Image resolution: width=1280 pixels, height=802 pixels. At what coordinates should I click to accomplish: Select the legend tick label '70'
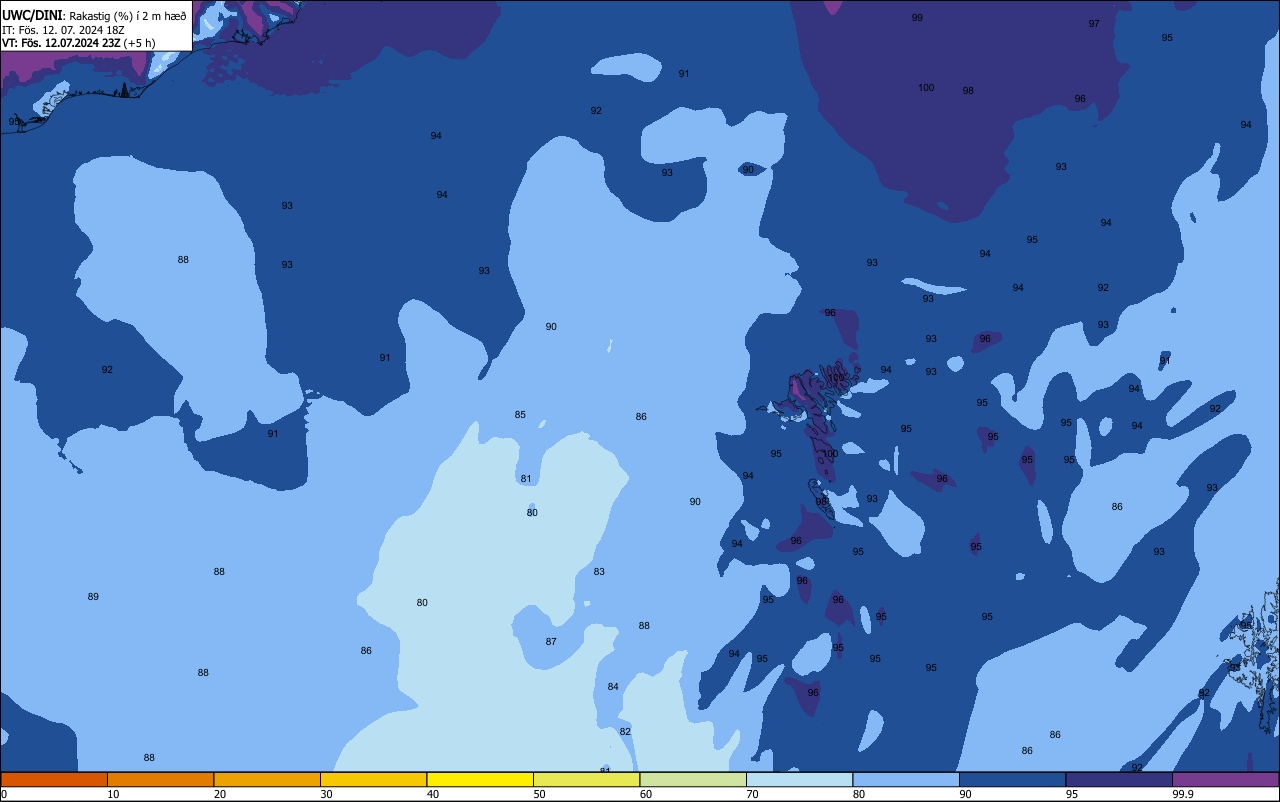752,794
